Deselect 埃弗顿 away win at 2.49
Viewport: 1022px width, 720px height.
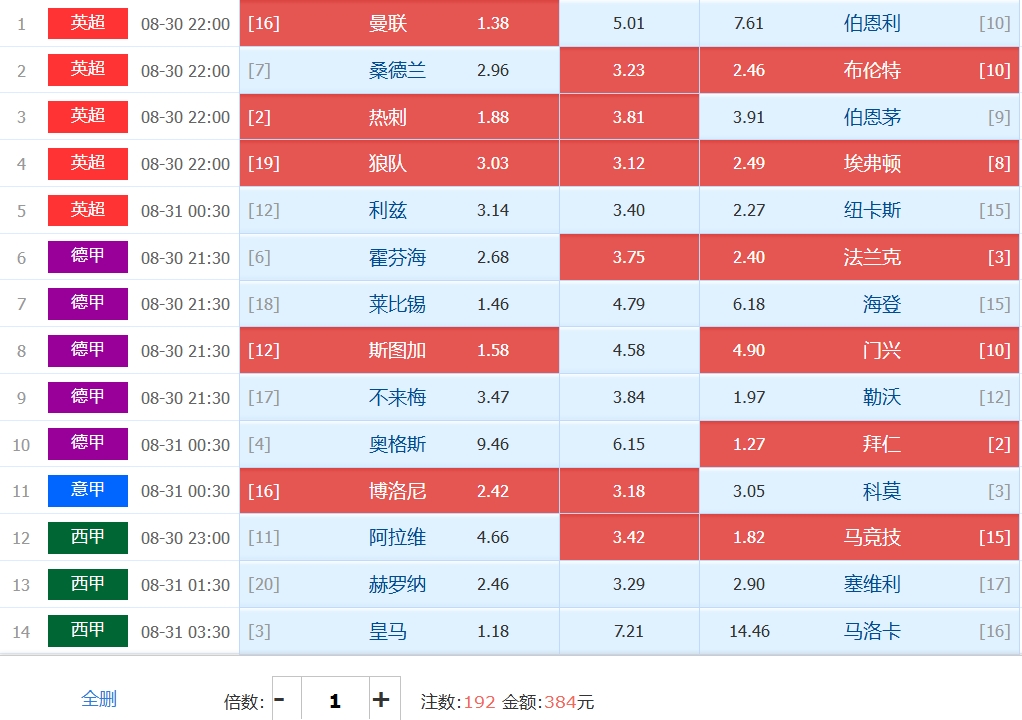point(859,164)
